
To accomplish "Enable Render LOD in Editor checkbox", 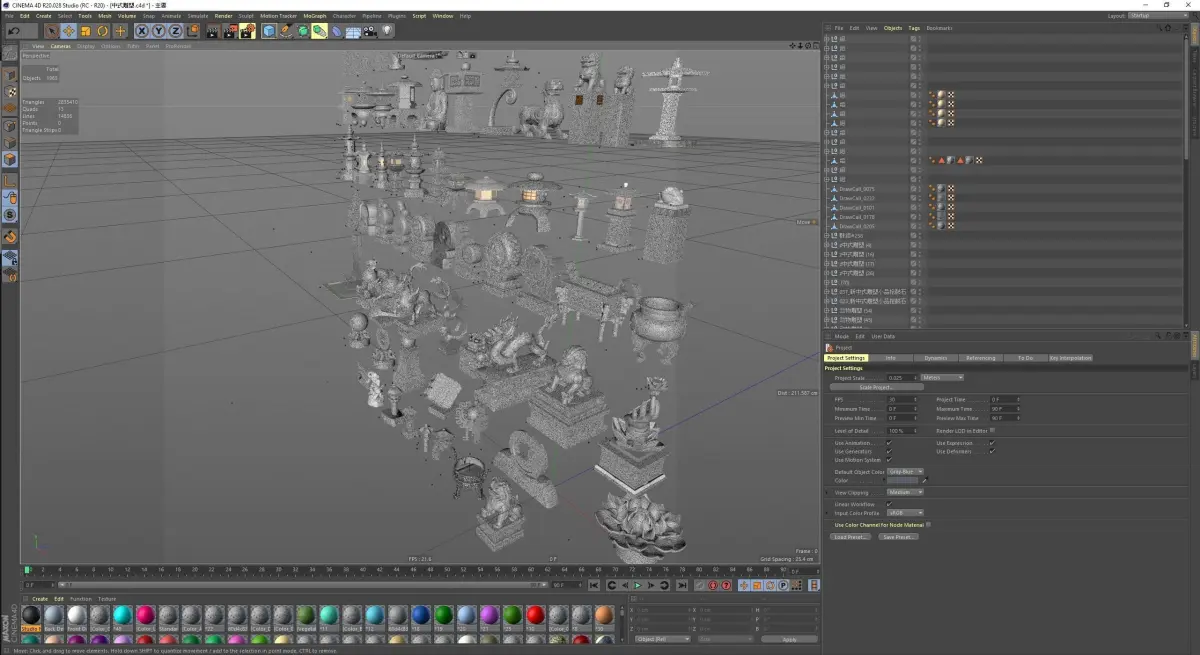I will click(x=992, y=430).
